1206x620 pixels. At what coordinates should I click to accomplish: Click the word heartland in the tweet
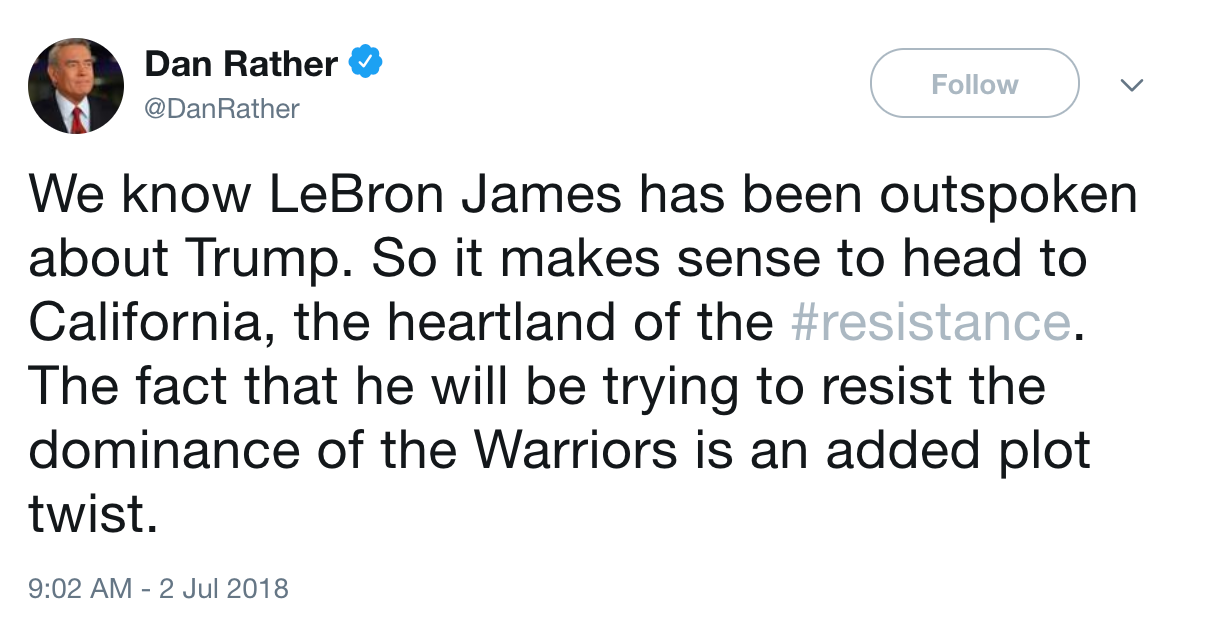(518, 323)
